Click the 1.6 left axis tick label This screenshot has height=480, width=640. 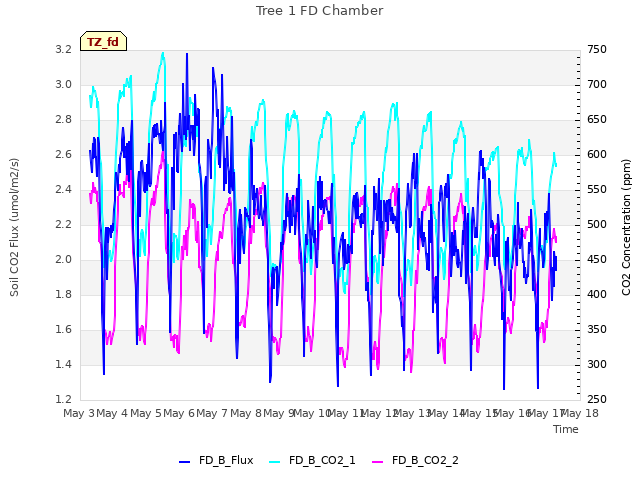point(63,329)
